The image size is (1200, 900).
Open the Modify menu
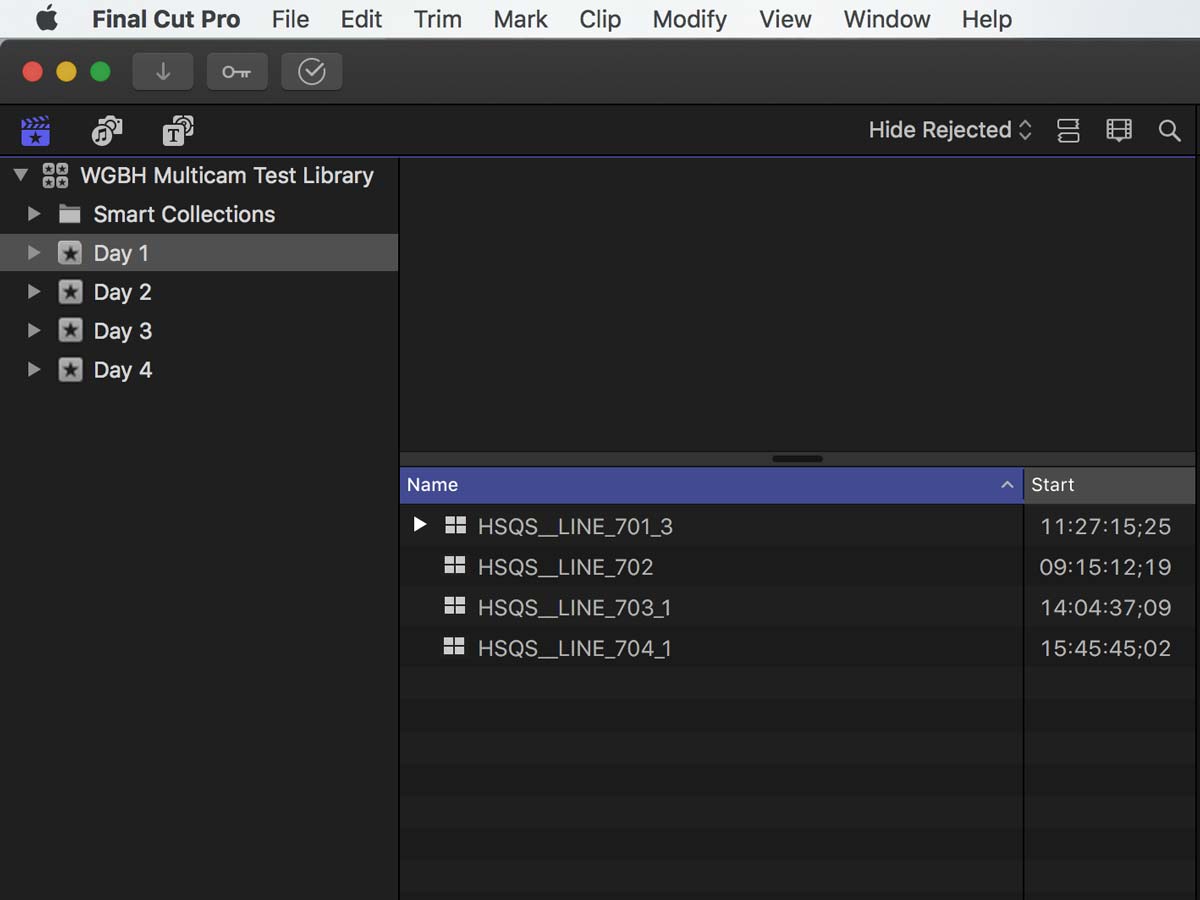[x=689, y=19]
